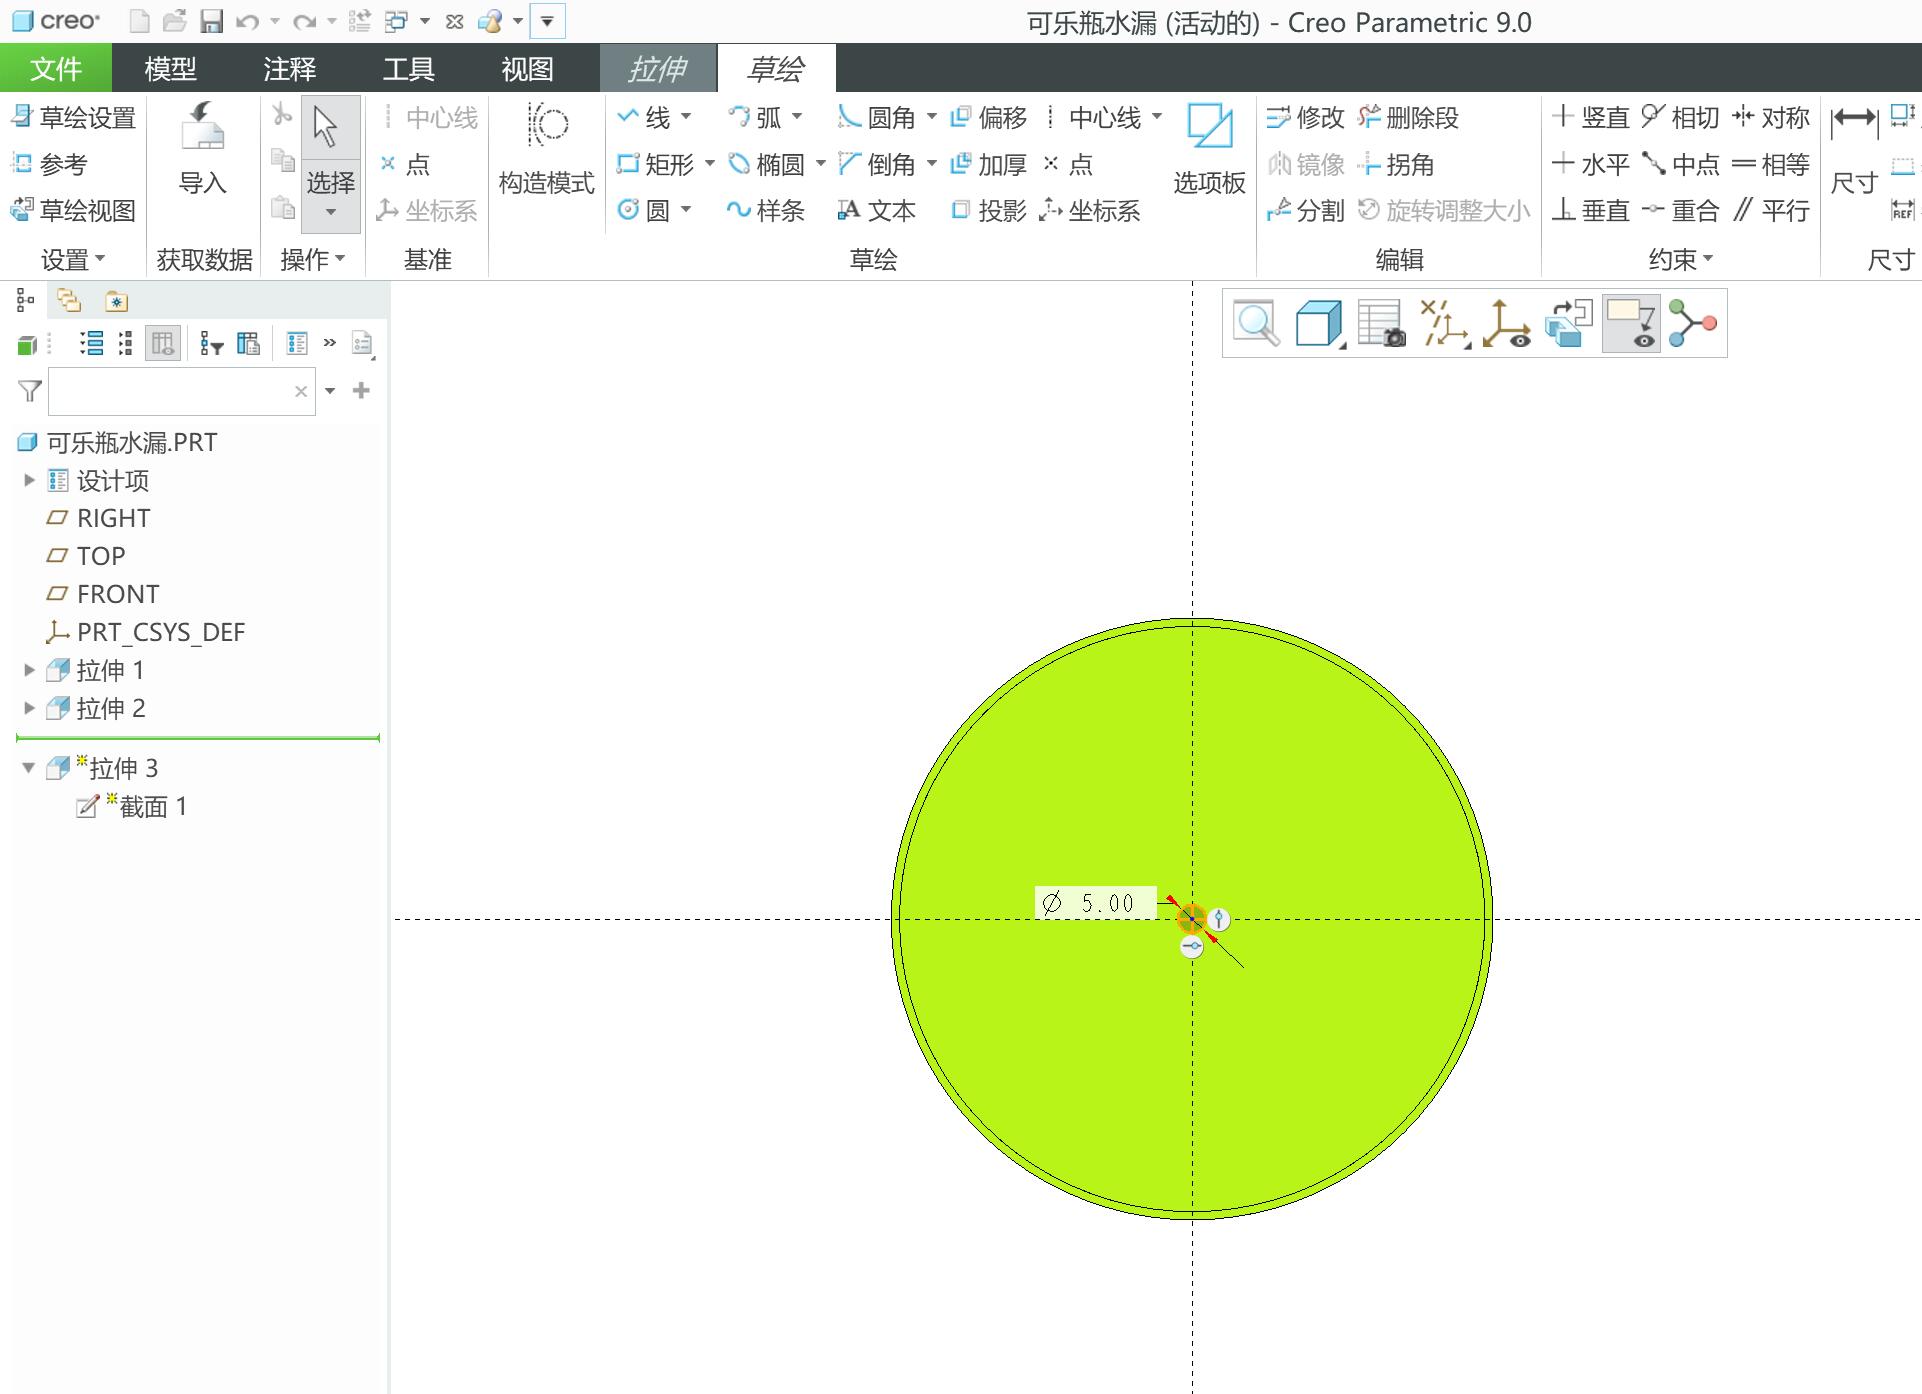Apply the Tangent (相切) constraint
Image resolution: width=1922 pixels, height=1394 pixels.
[x=1680, y=118]
